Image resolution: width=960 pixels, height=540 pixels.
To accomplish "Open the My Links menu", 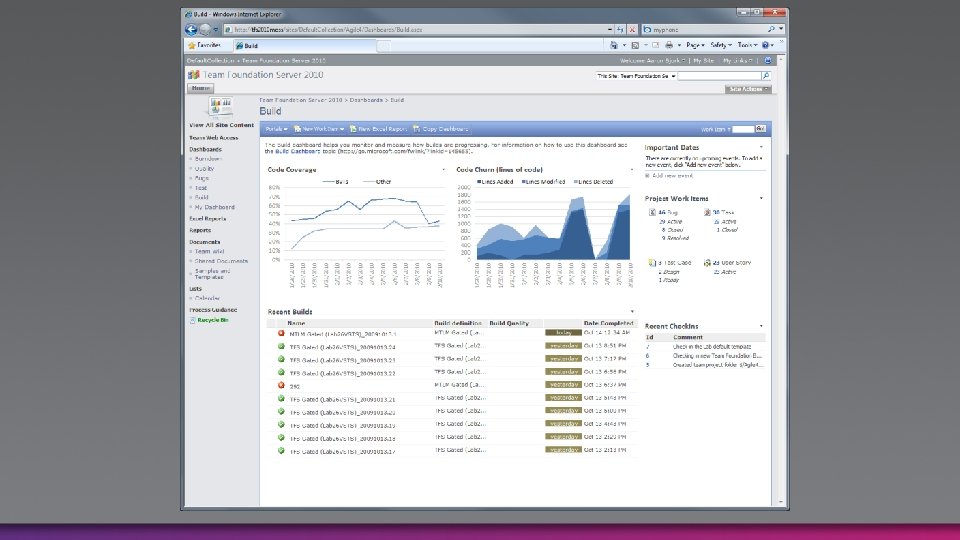I will tap(737, 61).
